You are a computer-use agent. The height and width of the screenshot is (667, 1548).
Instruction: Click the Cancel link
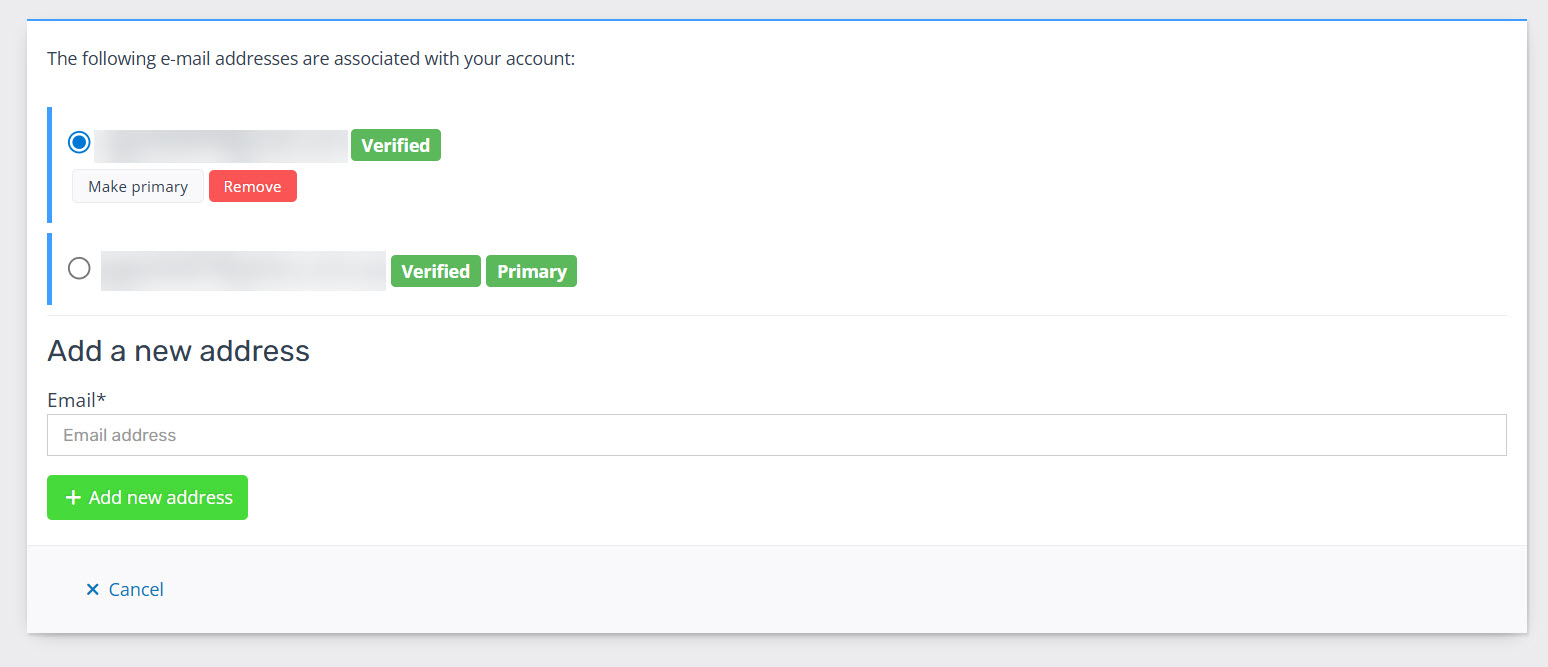click(x=136, y=590)
